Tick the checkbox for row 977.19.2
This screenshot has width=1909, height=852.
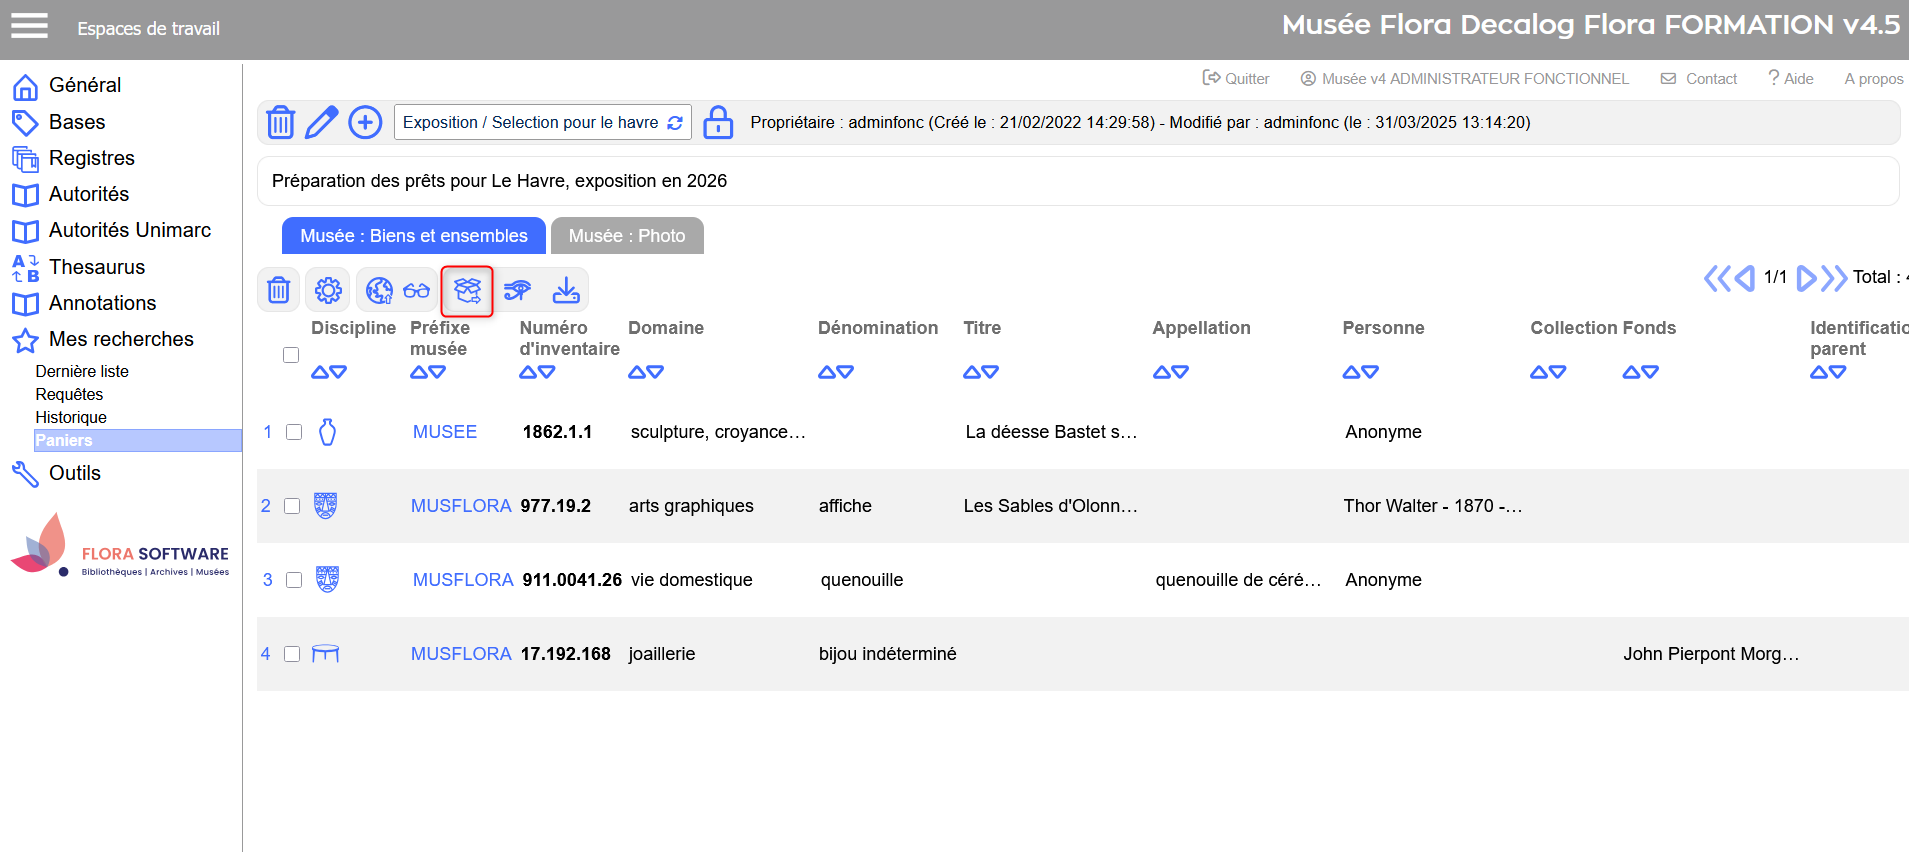[x=292, y=506]
